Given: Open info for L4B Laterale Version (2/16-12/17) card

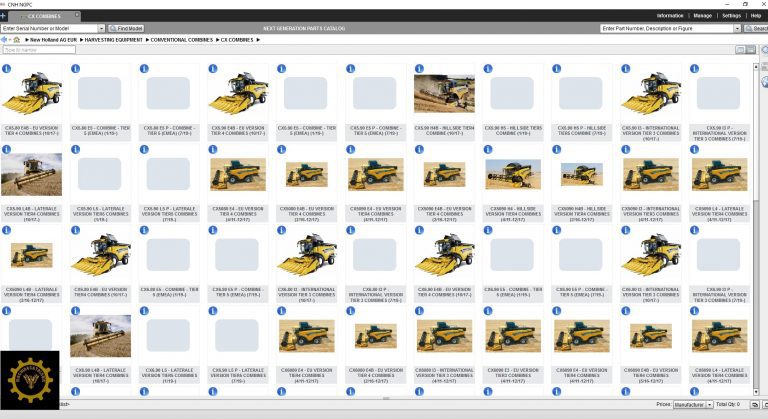Looking at the screenshot, I should [x=6, y=230].
